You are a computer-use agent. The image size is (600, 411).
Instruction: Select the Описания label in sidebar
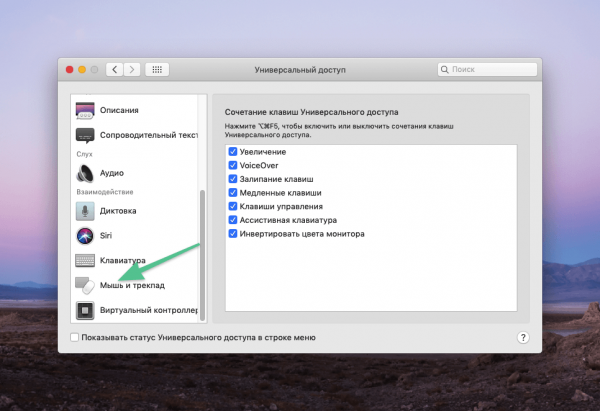119,110
